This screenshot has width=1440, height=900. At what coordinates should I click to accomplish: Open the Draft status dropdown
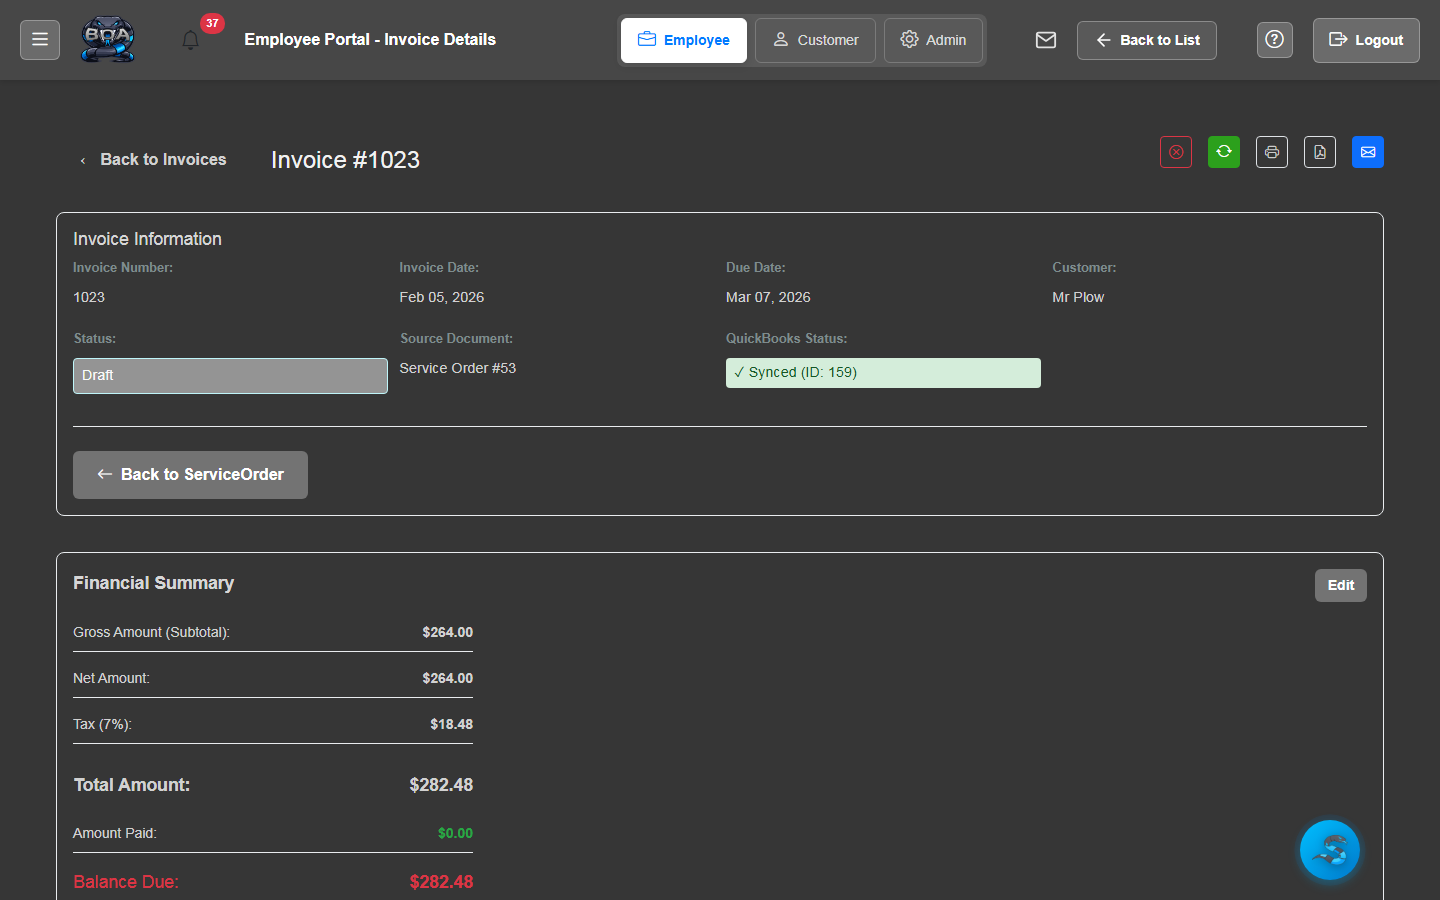[230, 375]
